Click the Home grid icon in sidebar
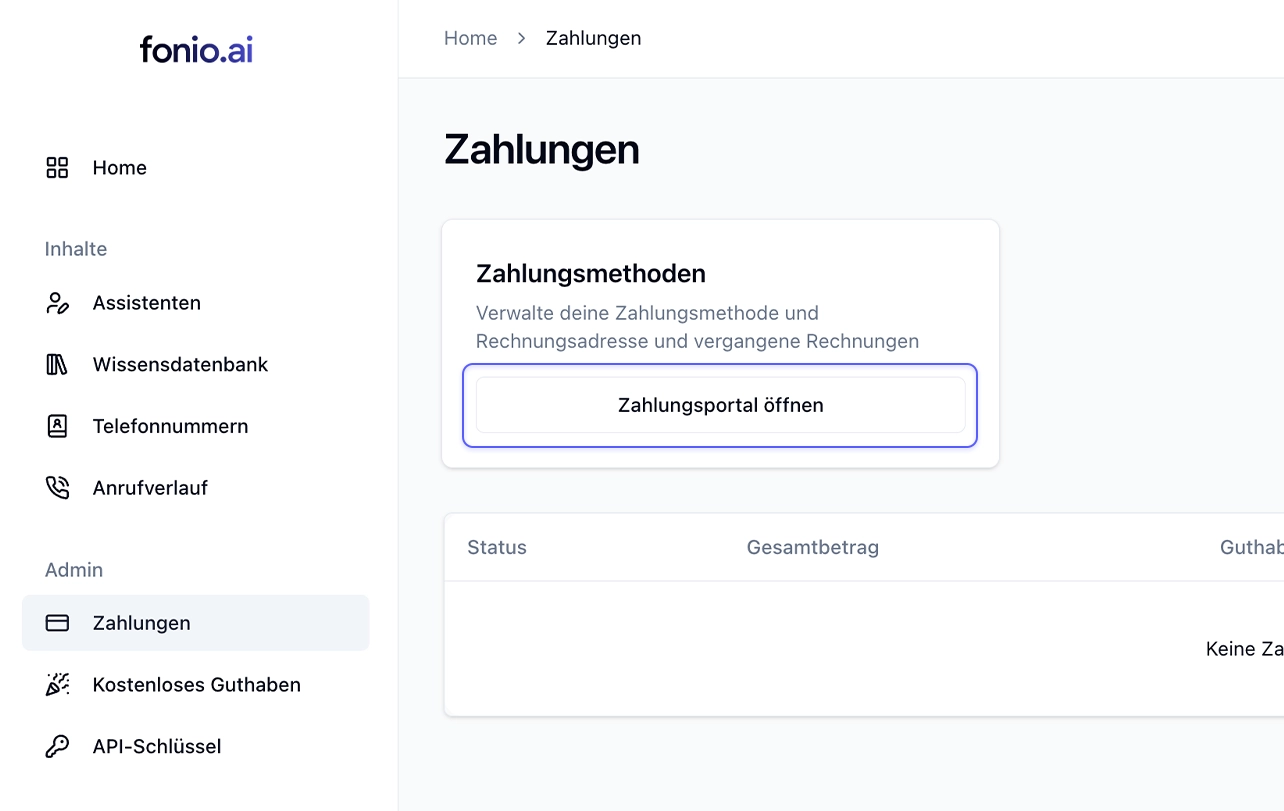Image resolution: width=1284 pixels, height=811 pixels. coord(57,168)
